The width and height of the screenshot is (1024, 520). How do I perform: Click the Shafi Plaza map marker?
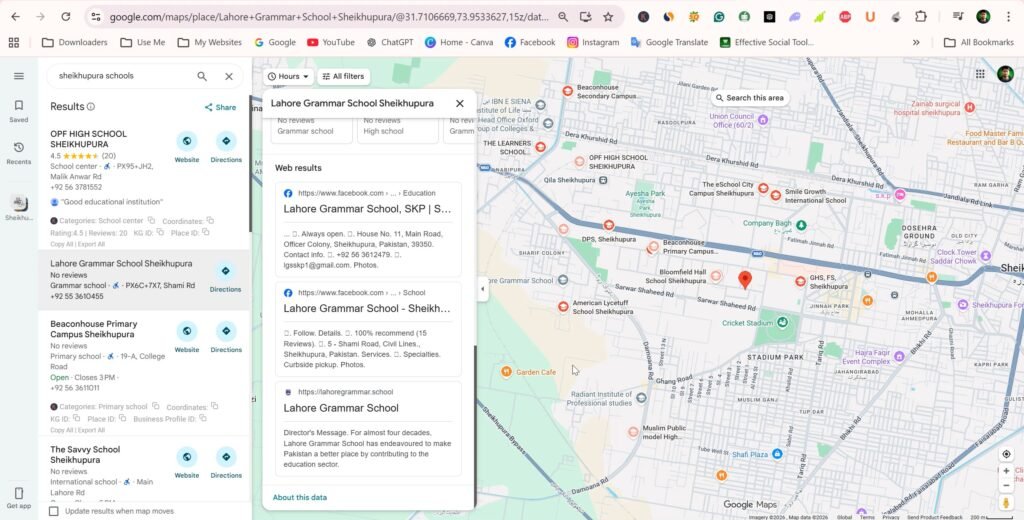pyautogui.click(x=777, y=453)
